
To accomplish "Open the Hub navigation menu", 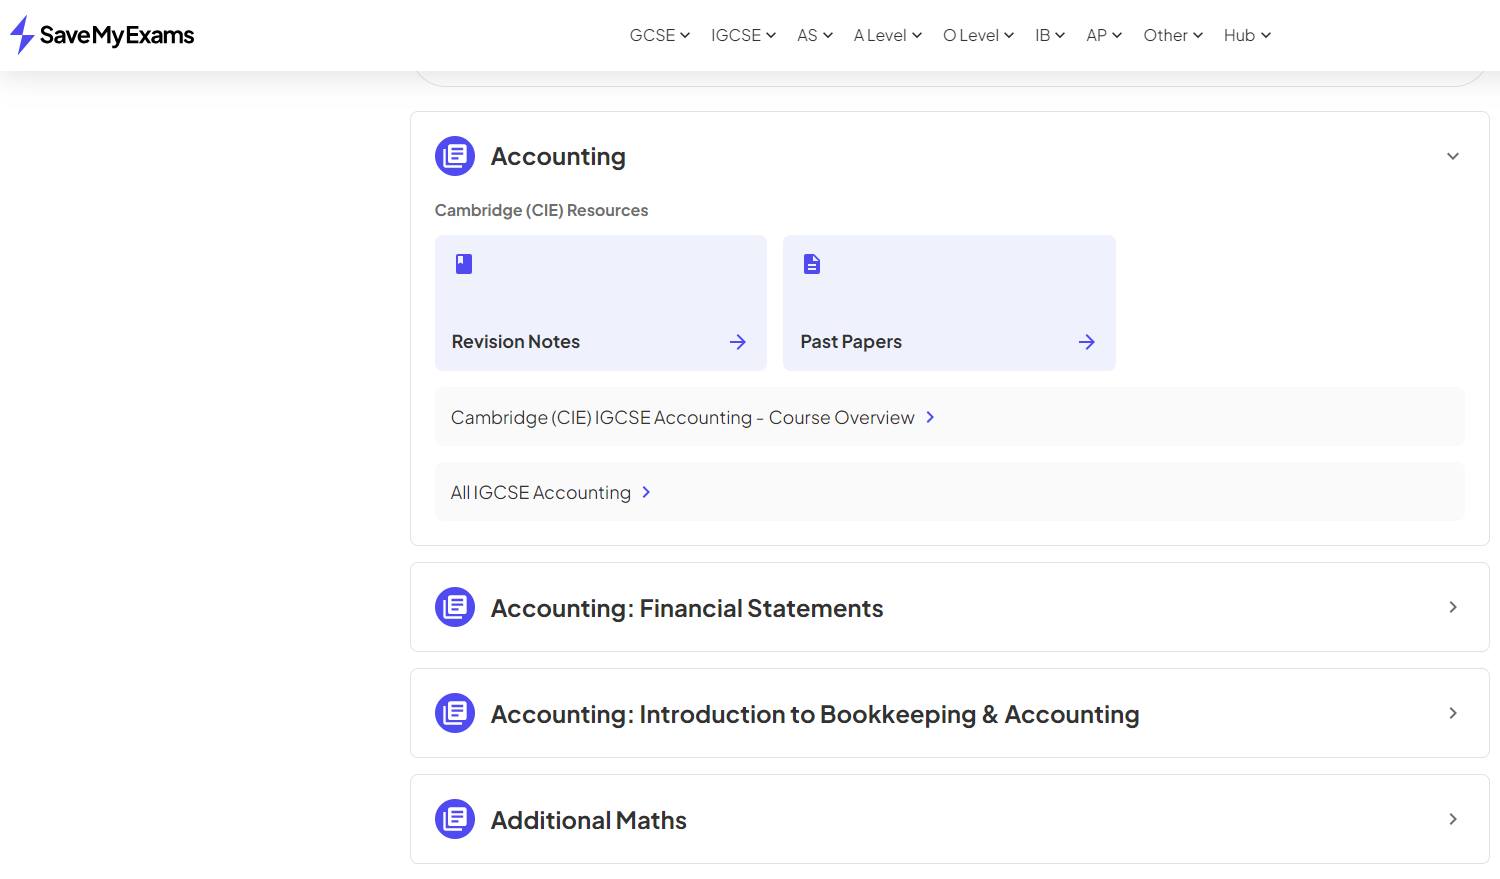I will [1247, 35].
